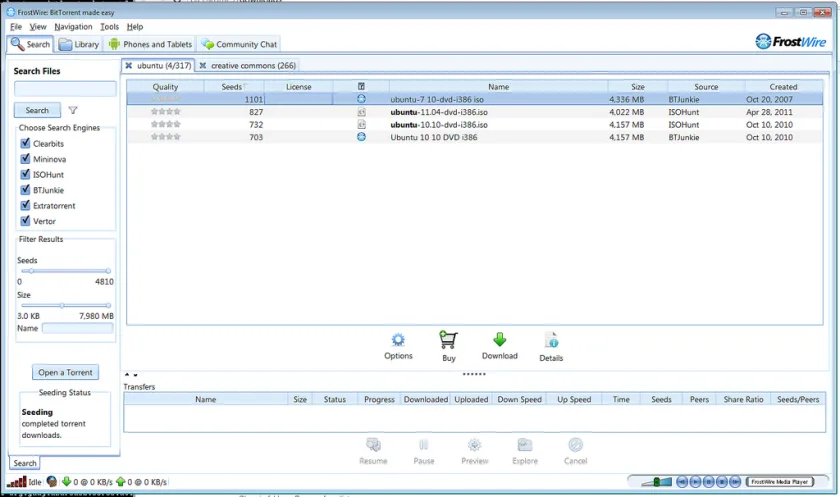Click the Pause transfer icon
Image resolution: width=840 pixels, height=497 pixels.
click(423, 445)
